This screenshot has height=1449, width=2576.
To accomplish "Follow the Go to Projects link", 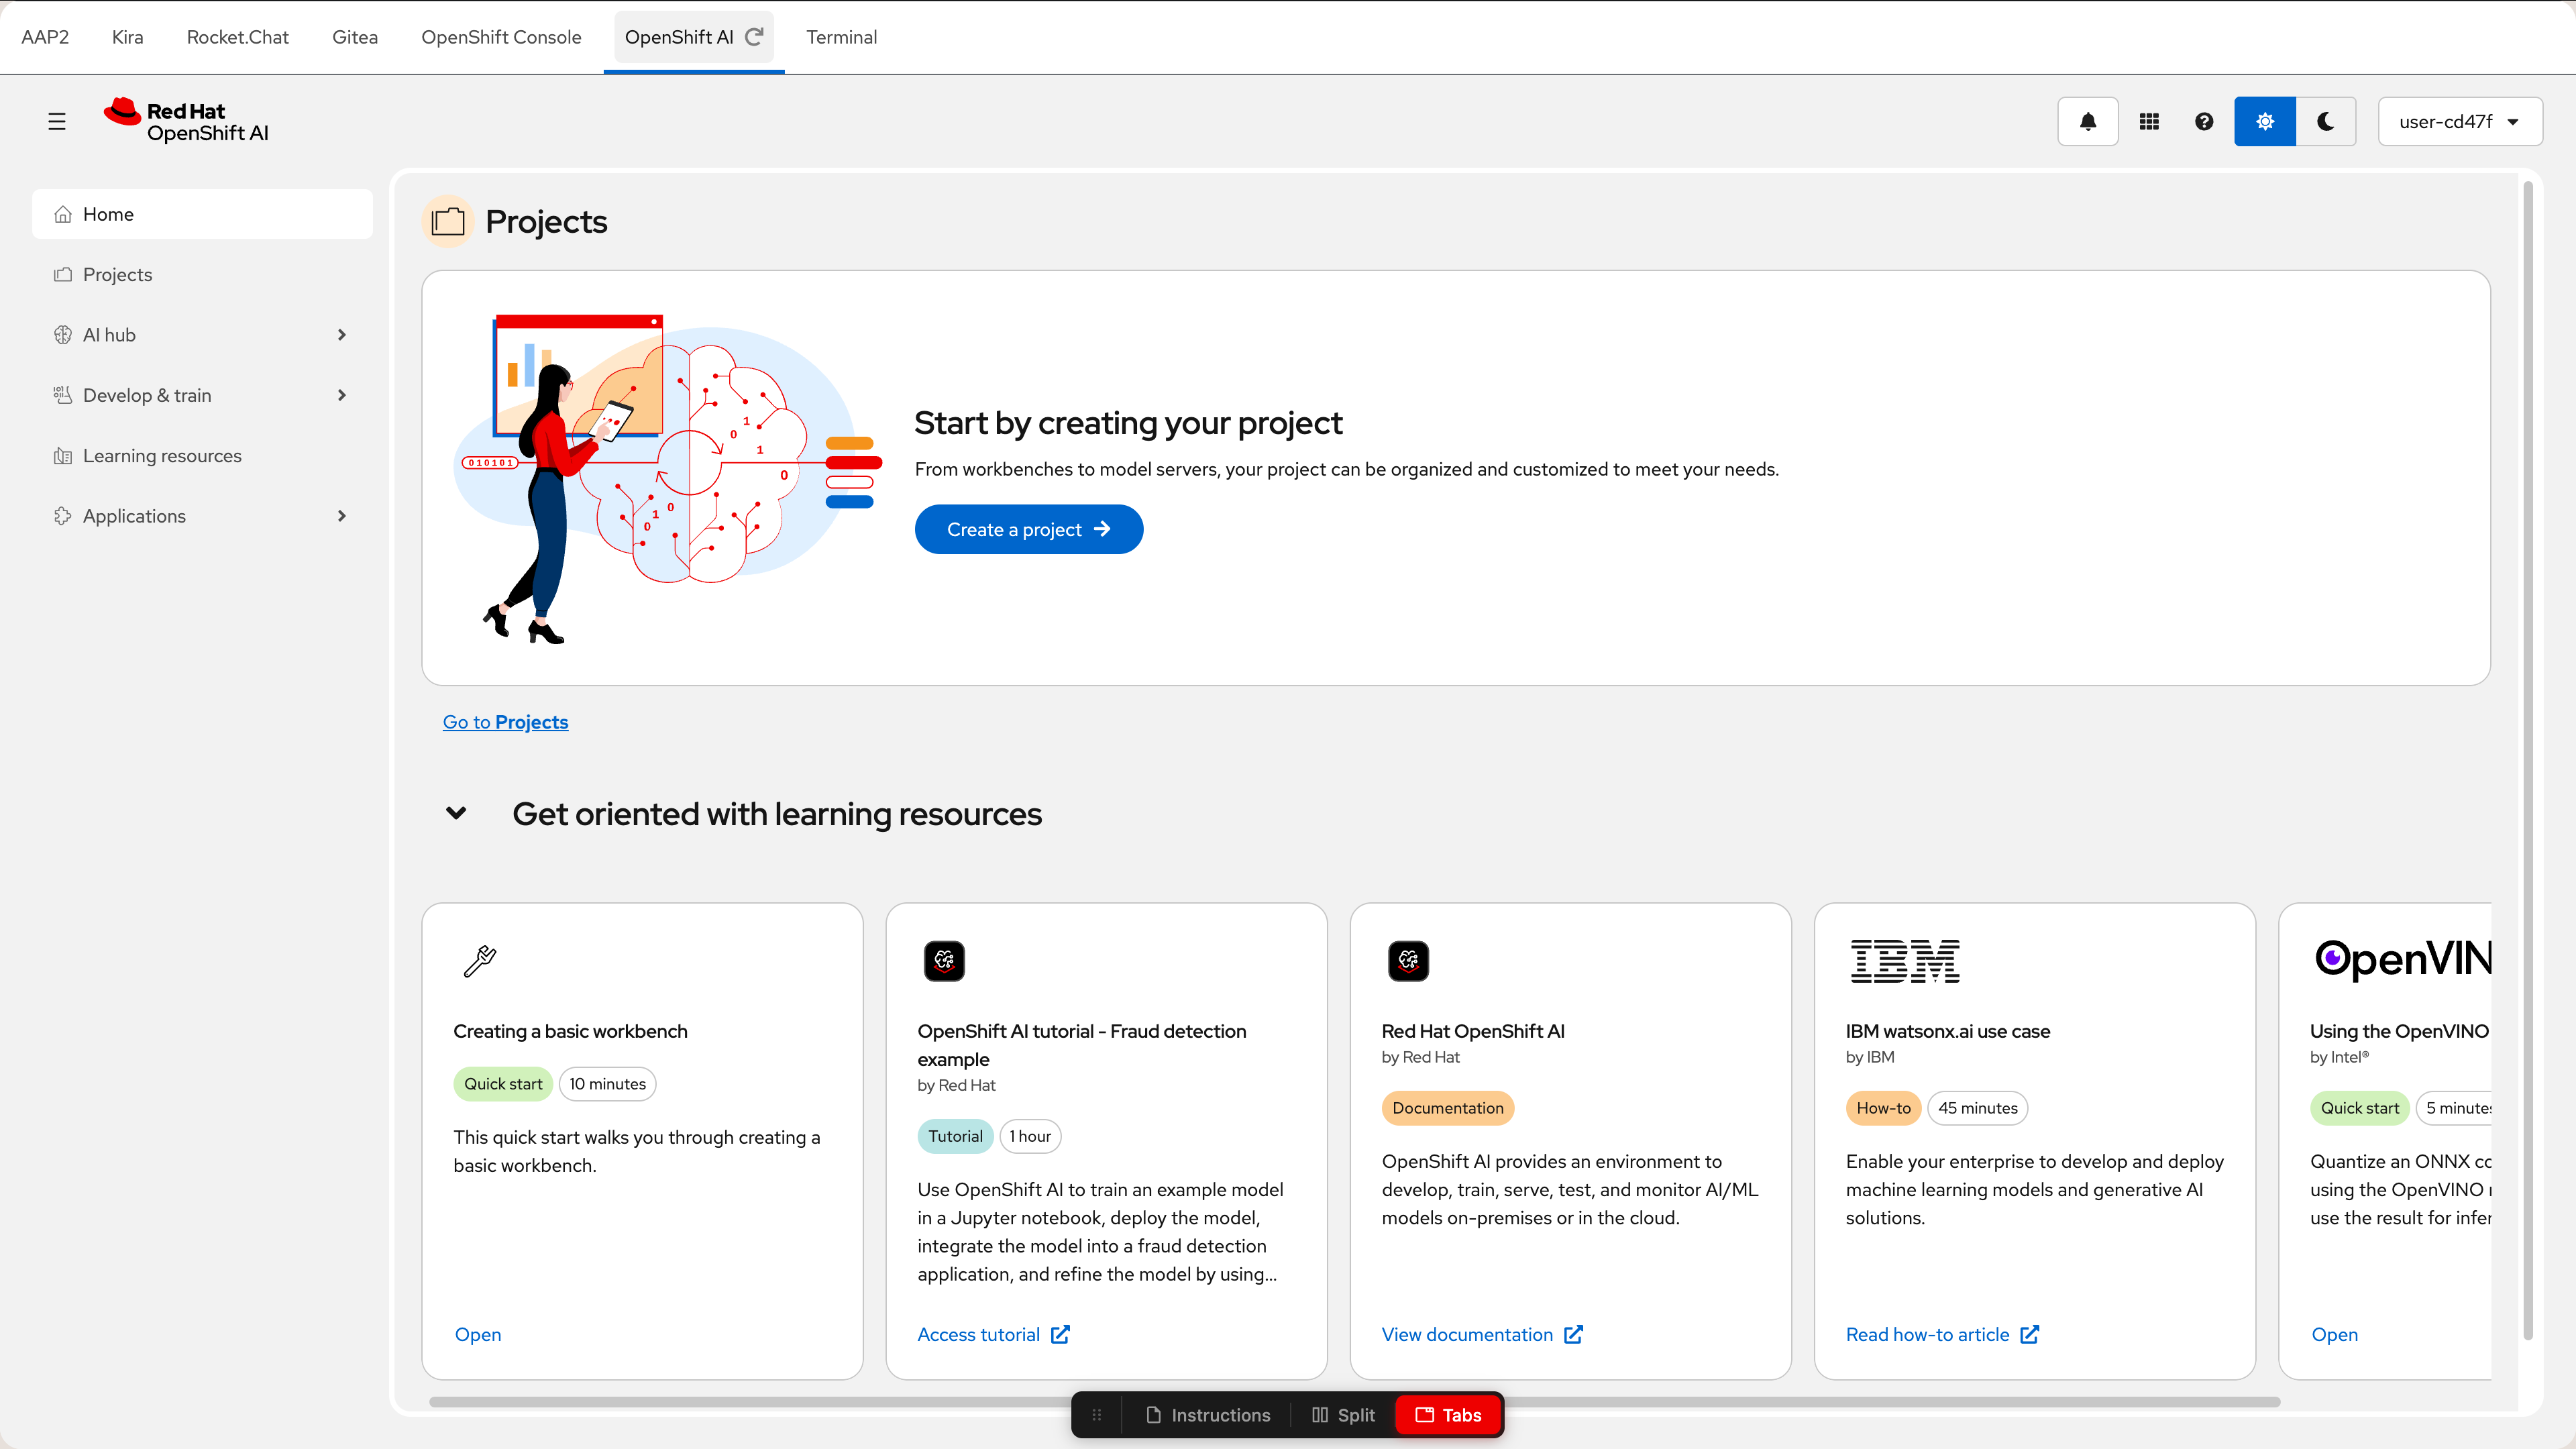I will click(505, 722).
